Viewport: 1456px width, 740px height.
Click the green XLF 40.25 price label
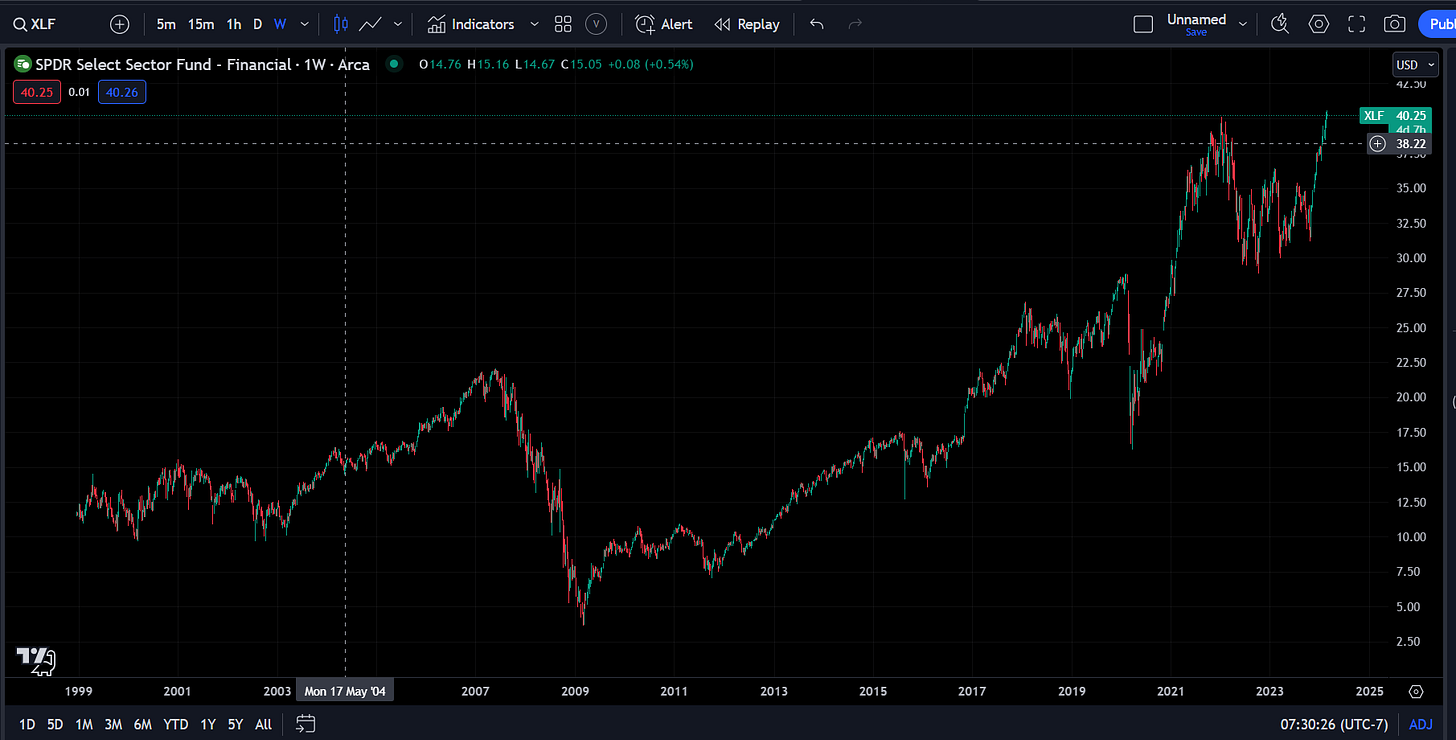tap(1395, 116)
